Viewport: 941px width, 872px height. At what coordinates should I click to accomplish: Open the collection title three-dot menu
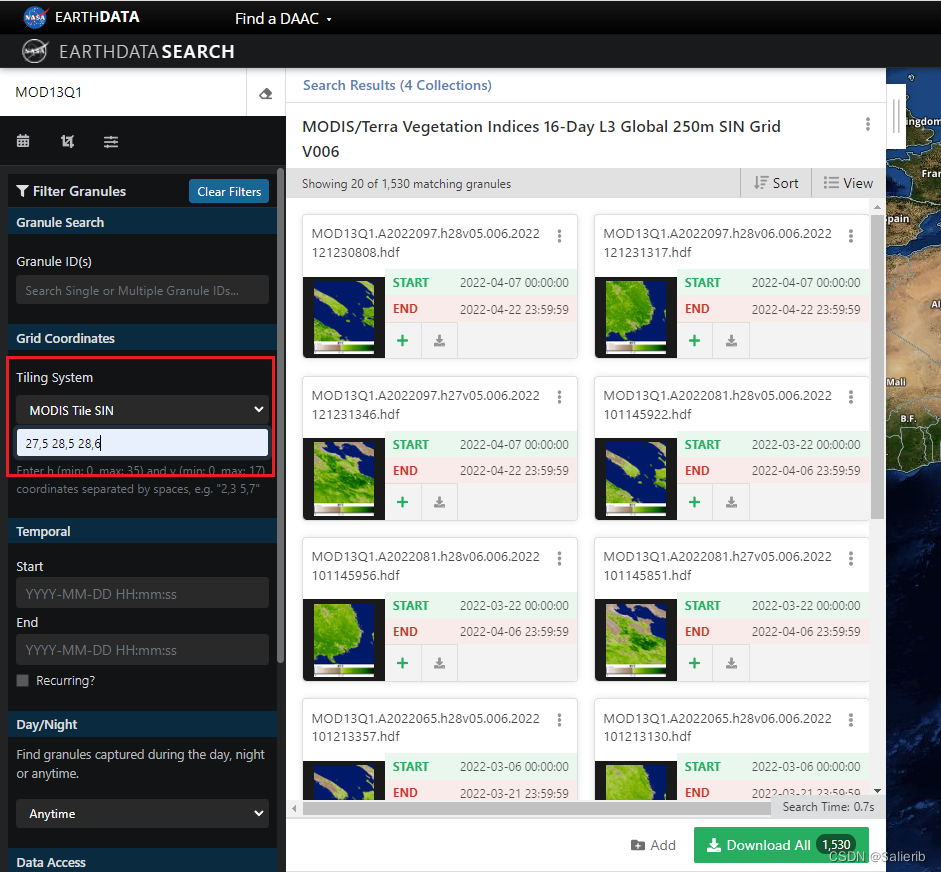867,124
